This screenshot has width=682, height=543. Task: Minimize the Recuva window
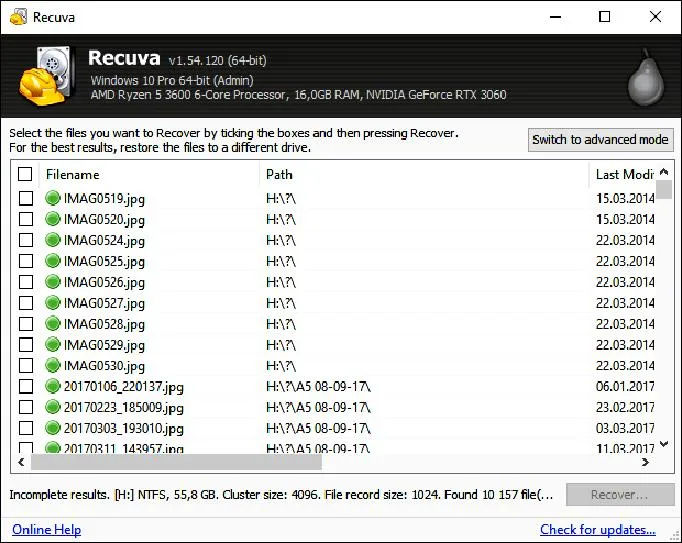click(x=555, y=17)
